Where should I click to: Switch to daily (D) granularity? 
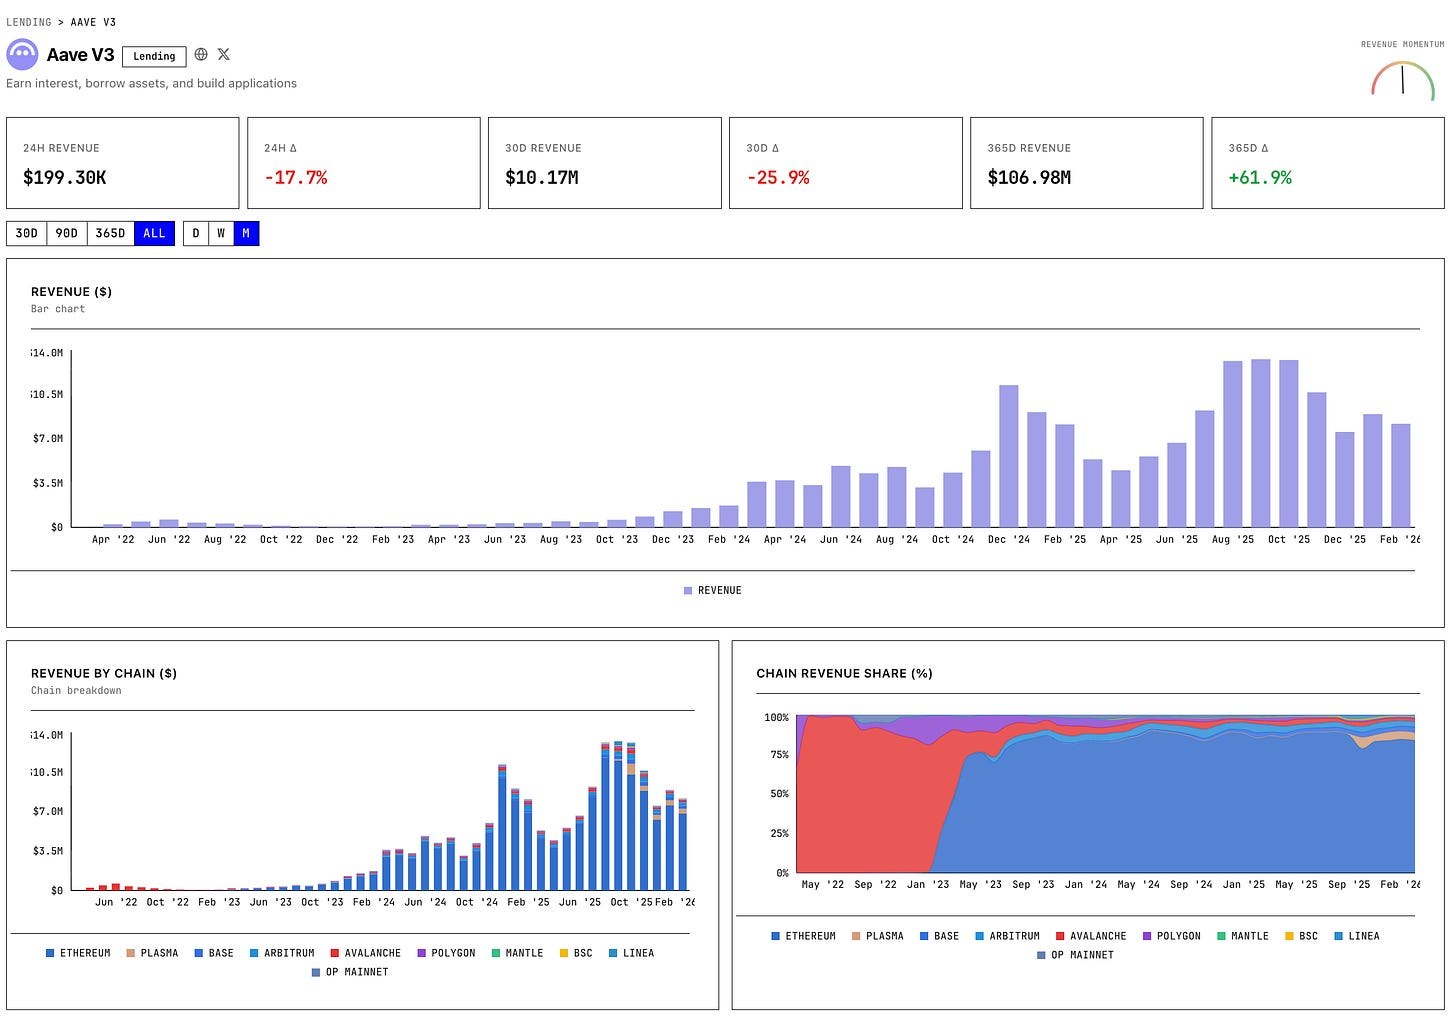(x=196, y=234)
